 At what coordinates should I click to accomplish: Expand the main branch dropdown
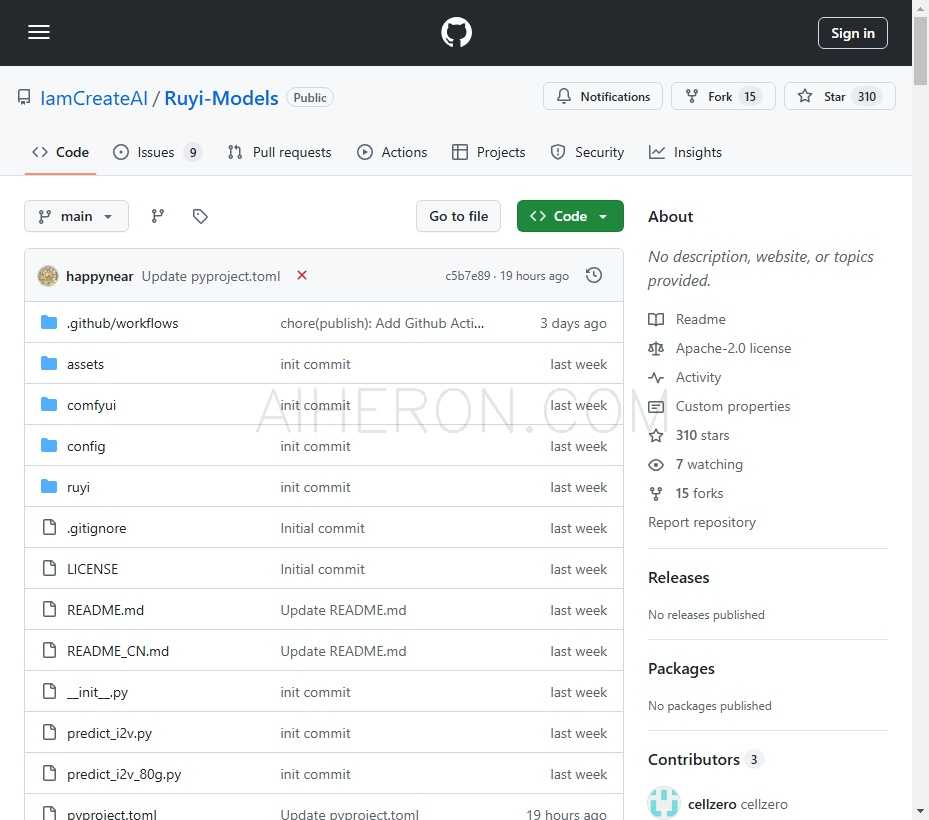76,216
